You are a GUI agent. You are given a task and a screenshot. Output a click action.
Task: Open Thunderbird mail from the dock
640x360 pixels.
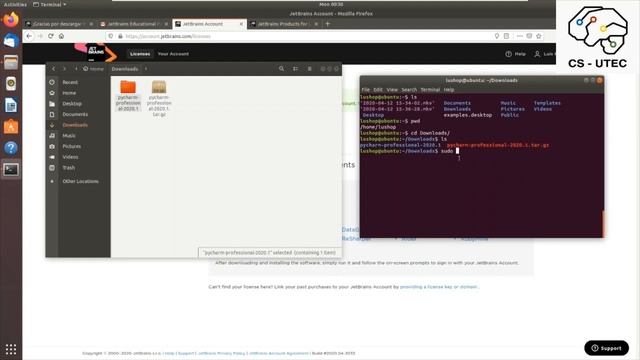coord(11,41)
